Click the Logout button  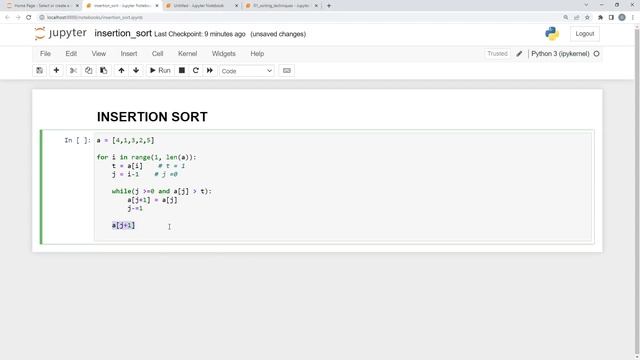click(584, 34)
